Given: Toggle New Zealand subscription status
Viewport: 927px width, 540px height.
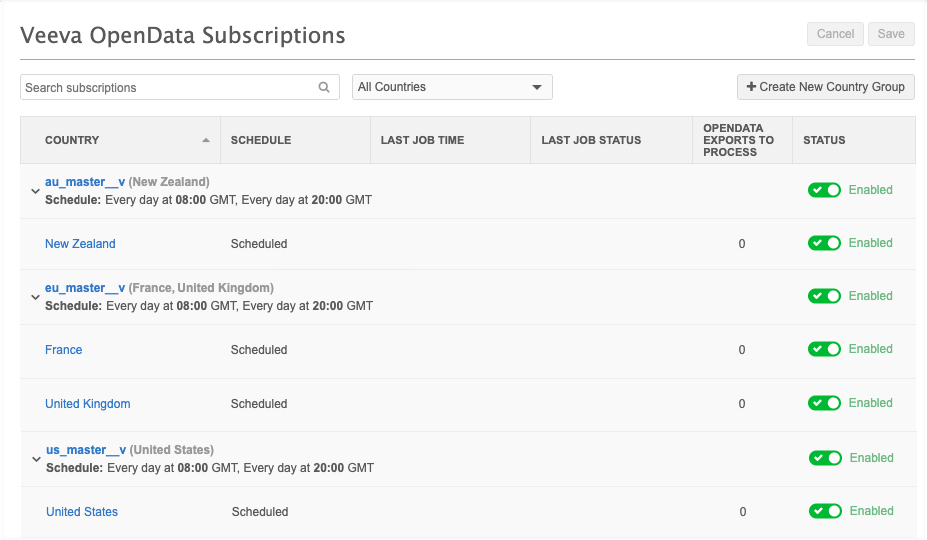Looking at the screenshot, I should pyautogui.click(x=824, y=243).
